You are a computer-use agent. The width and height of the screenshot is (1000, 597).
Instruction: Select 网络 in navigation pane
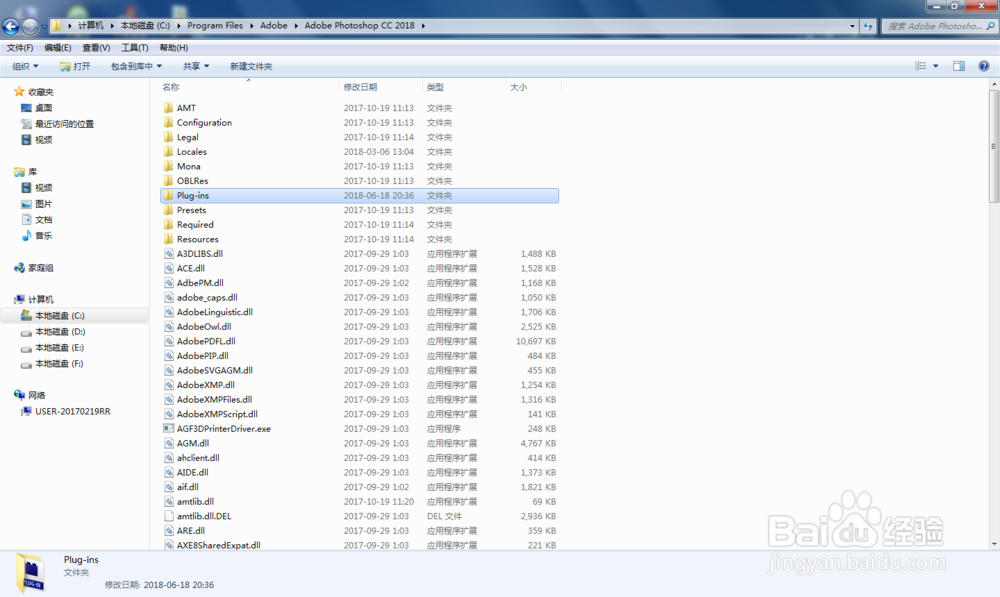click(x=36, y=395)
